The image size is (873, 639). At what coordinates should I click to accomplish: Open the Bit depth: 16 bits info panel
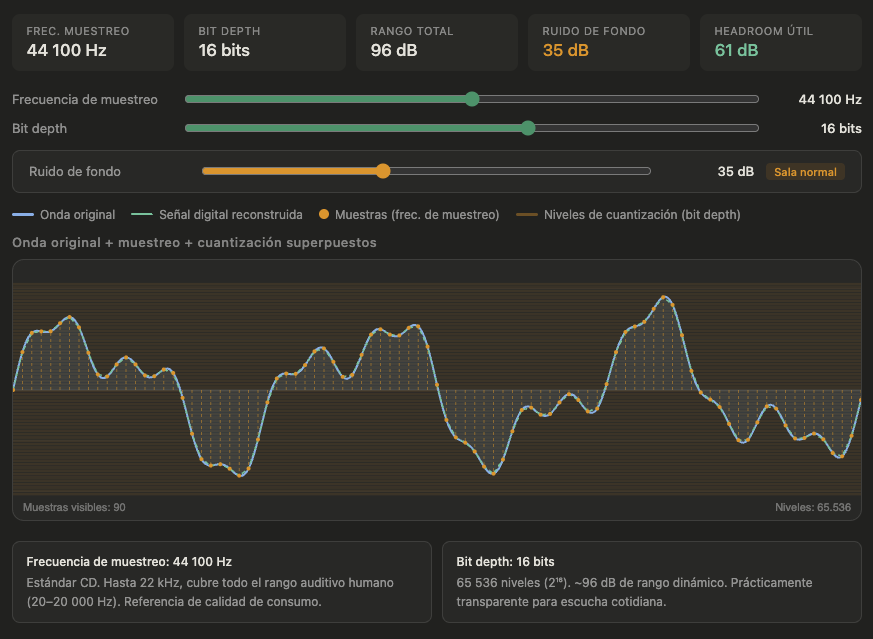651,582
